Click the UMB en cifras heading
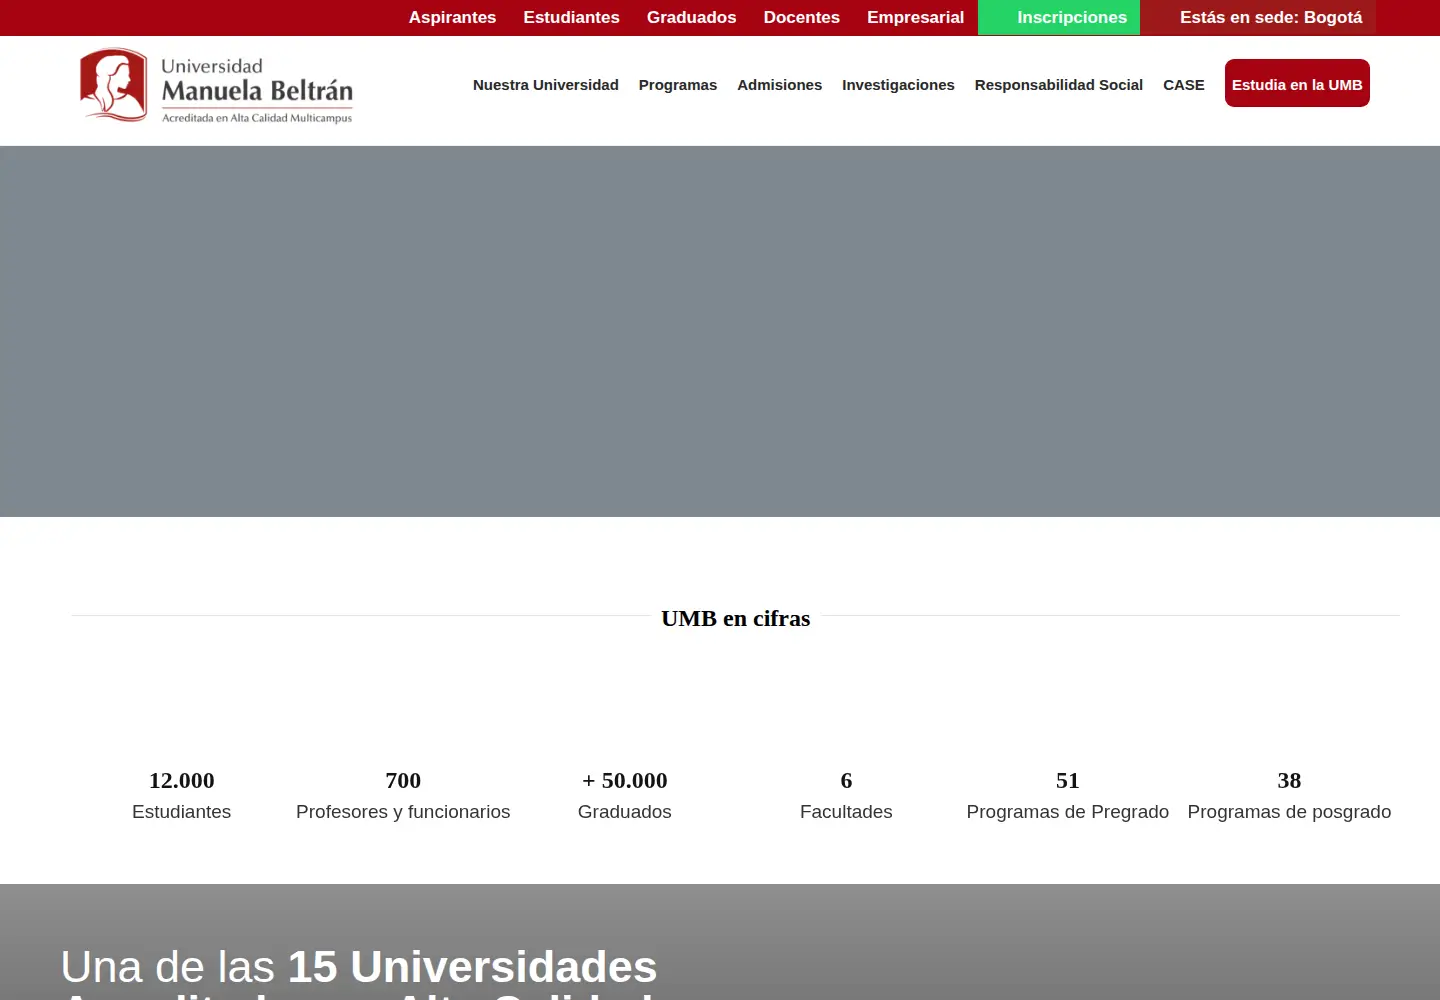The width and height of the screenshot is (1440, 1000). pyautogui.click(x=735, y=618)
